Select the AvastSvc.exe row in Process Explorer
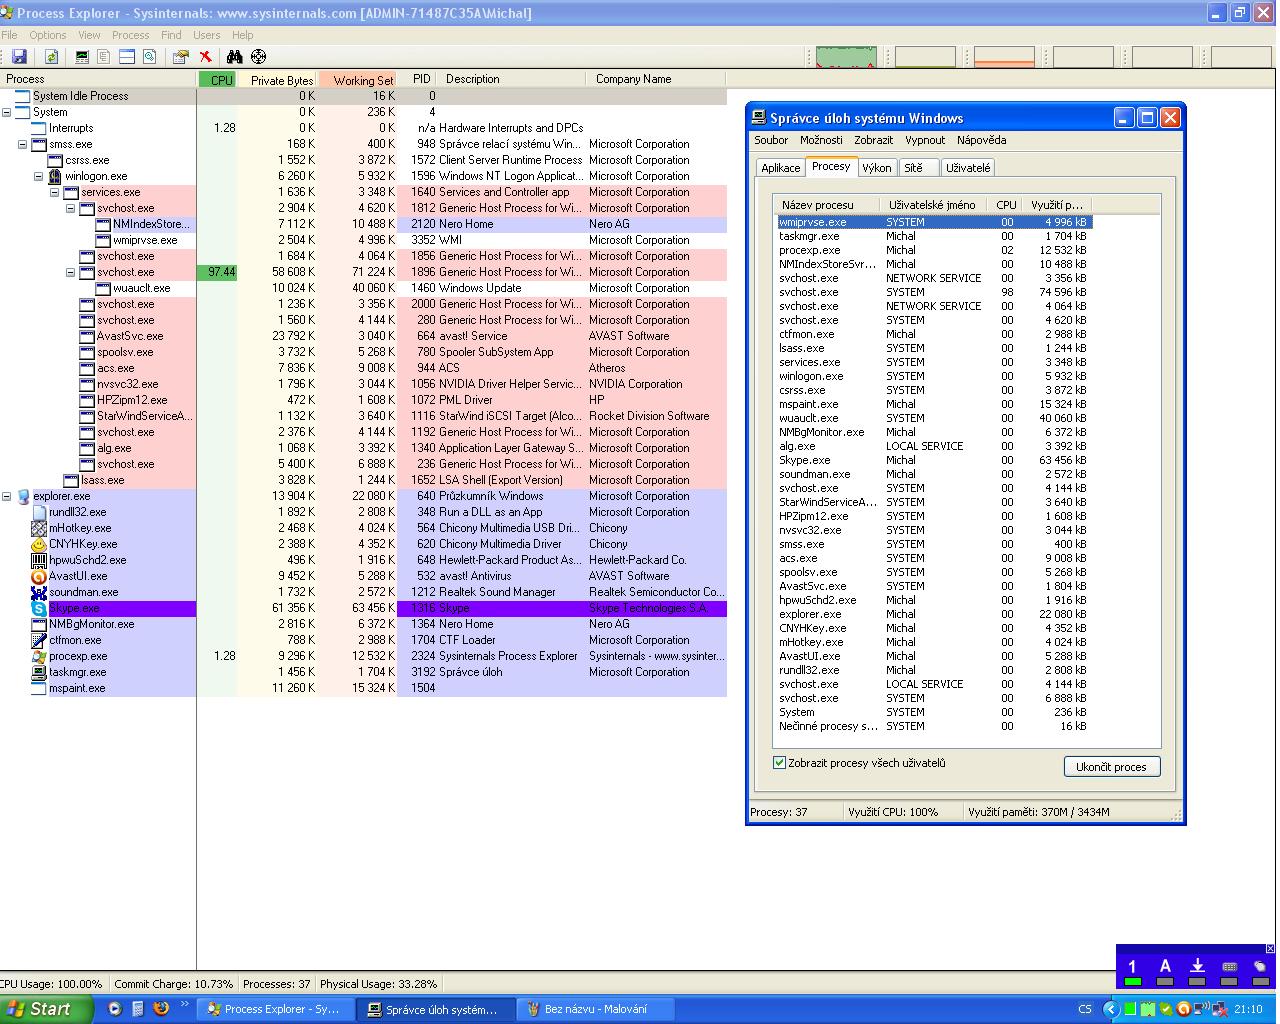Image resolution: width=1280 pixels, height=1024 pixels. point(363,336)
